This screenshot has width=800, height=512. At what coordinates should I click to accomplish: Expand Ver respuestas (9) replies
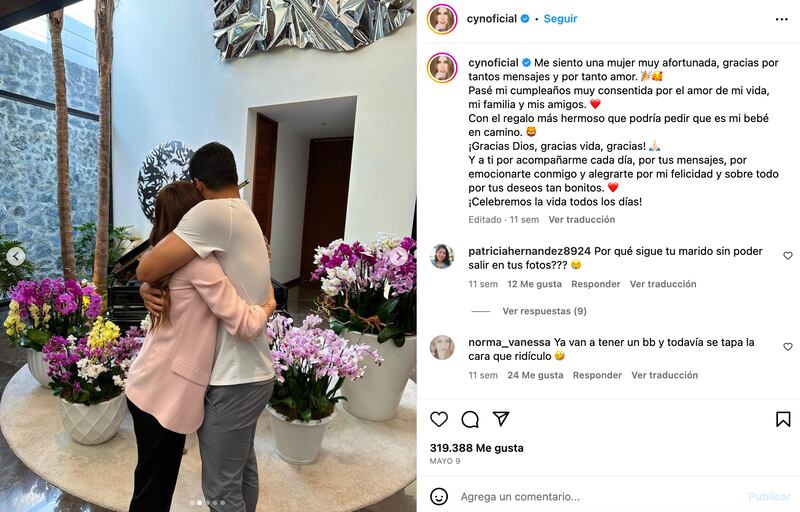[x=544, y=311]
